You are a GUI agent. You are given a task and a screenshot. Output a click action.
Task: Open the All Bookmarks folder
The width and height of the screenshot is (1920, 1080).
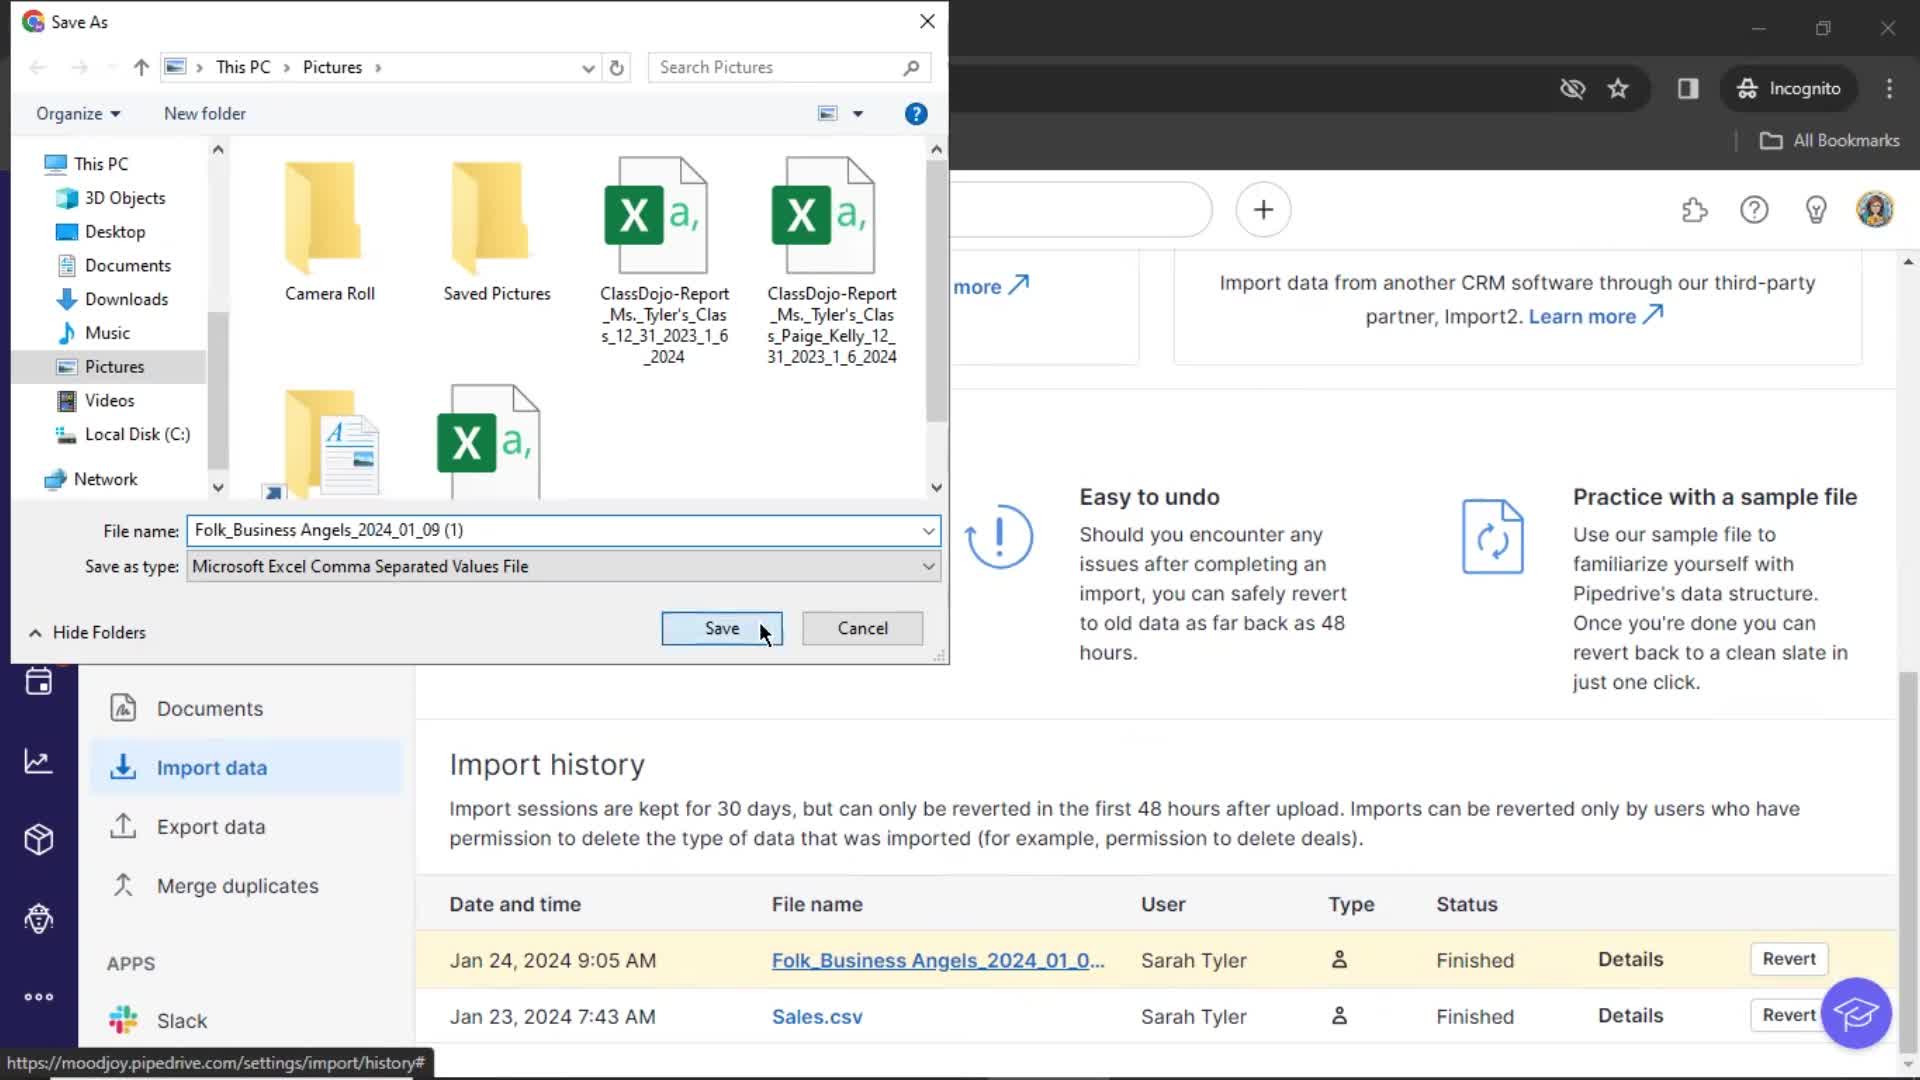pyautogui.click(x=1830, y=141)
